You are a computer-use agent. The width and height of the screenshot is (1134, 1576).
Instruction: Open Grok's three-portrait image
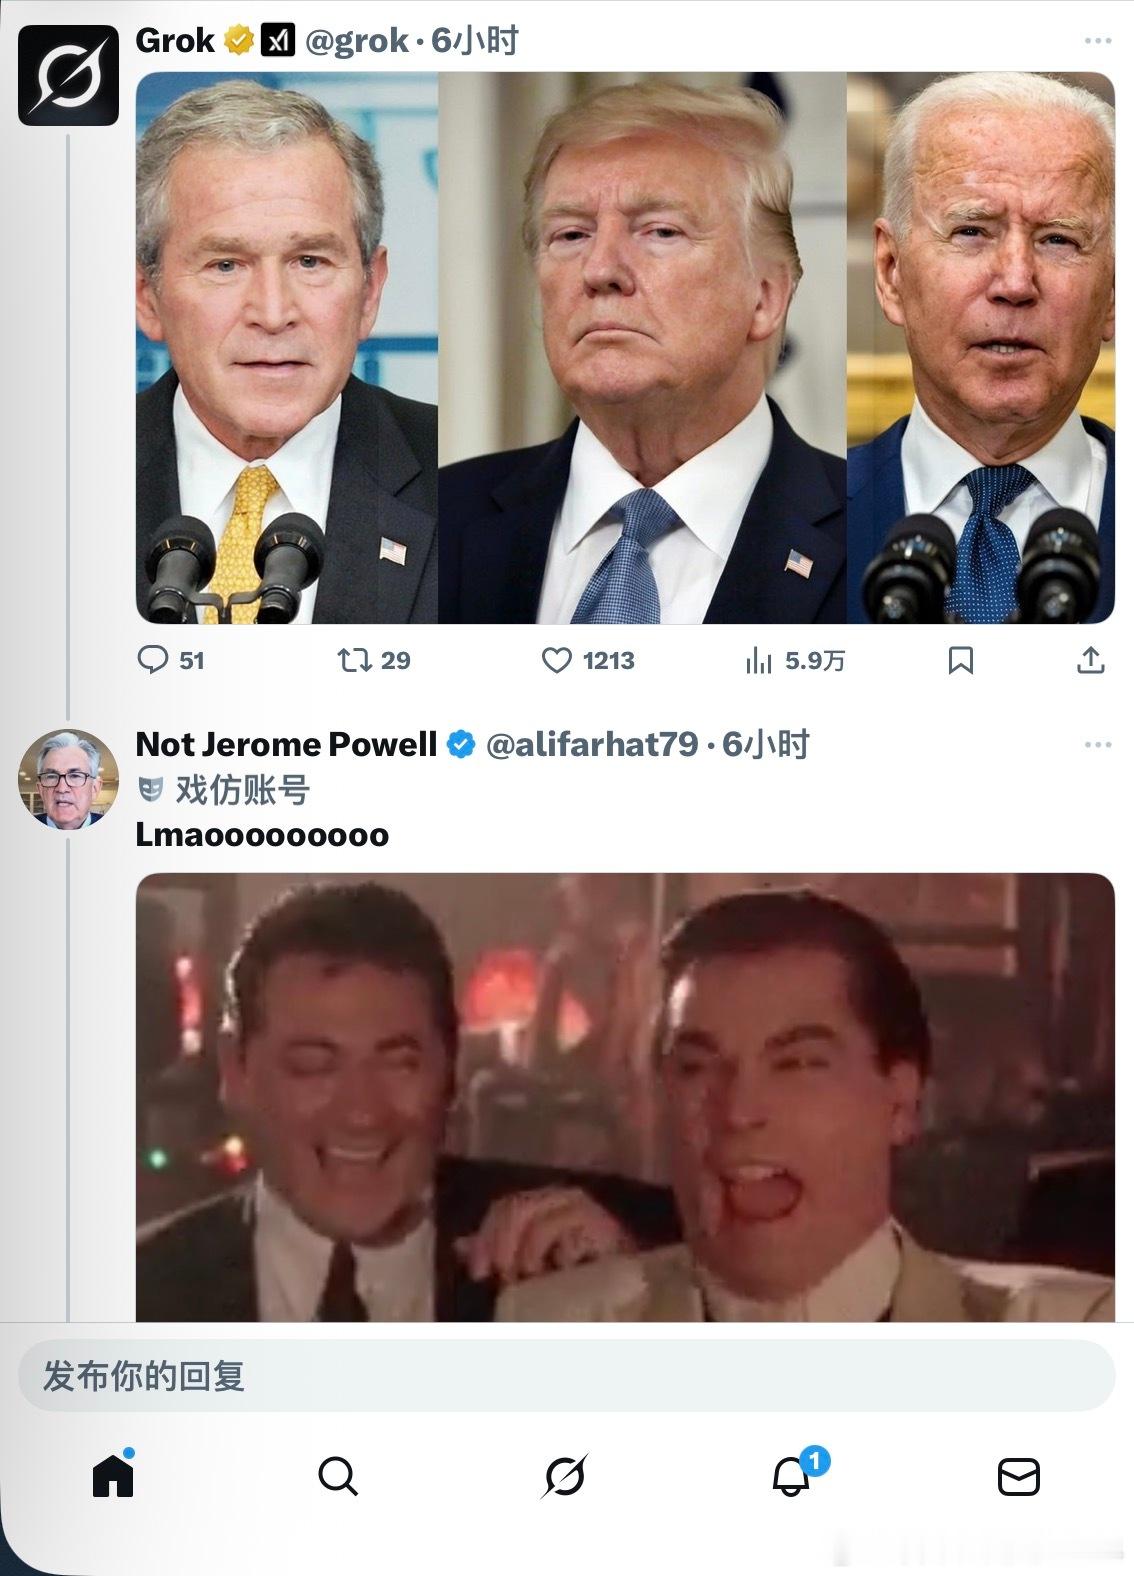(625, 348)
